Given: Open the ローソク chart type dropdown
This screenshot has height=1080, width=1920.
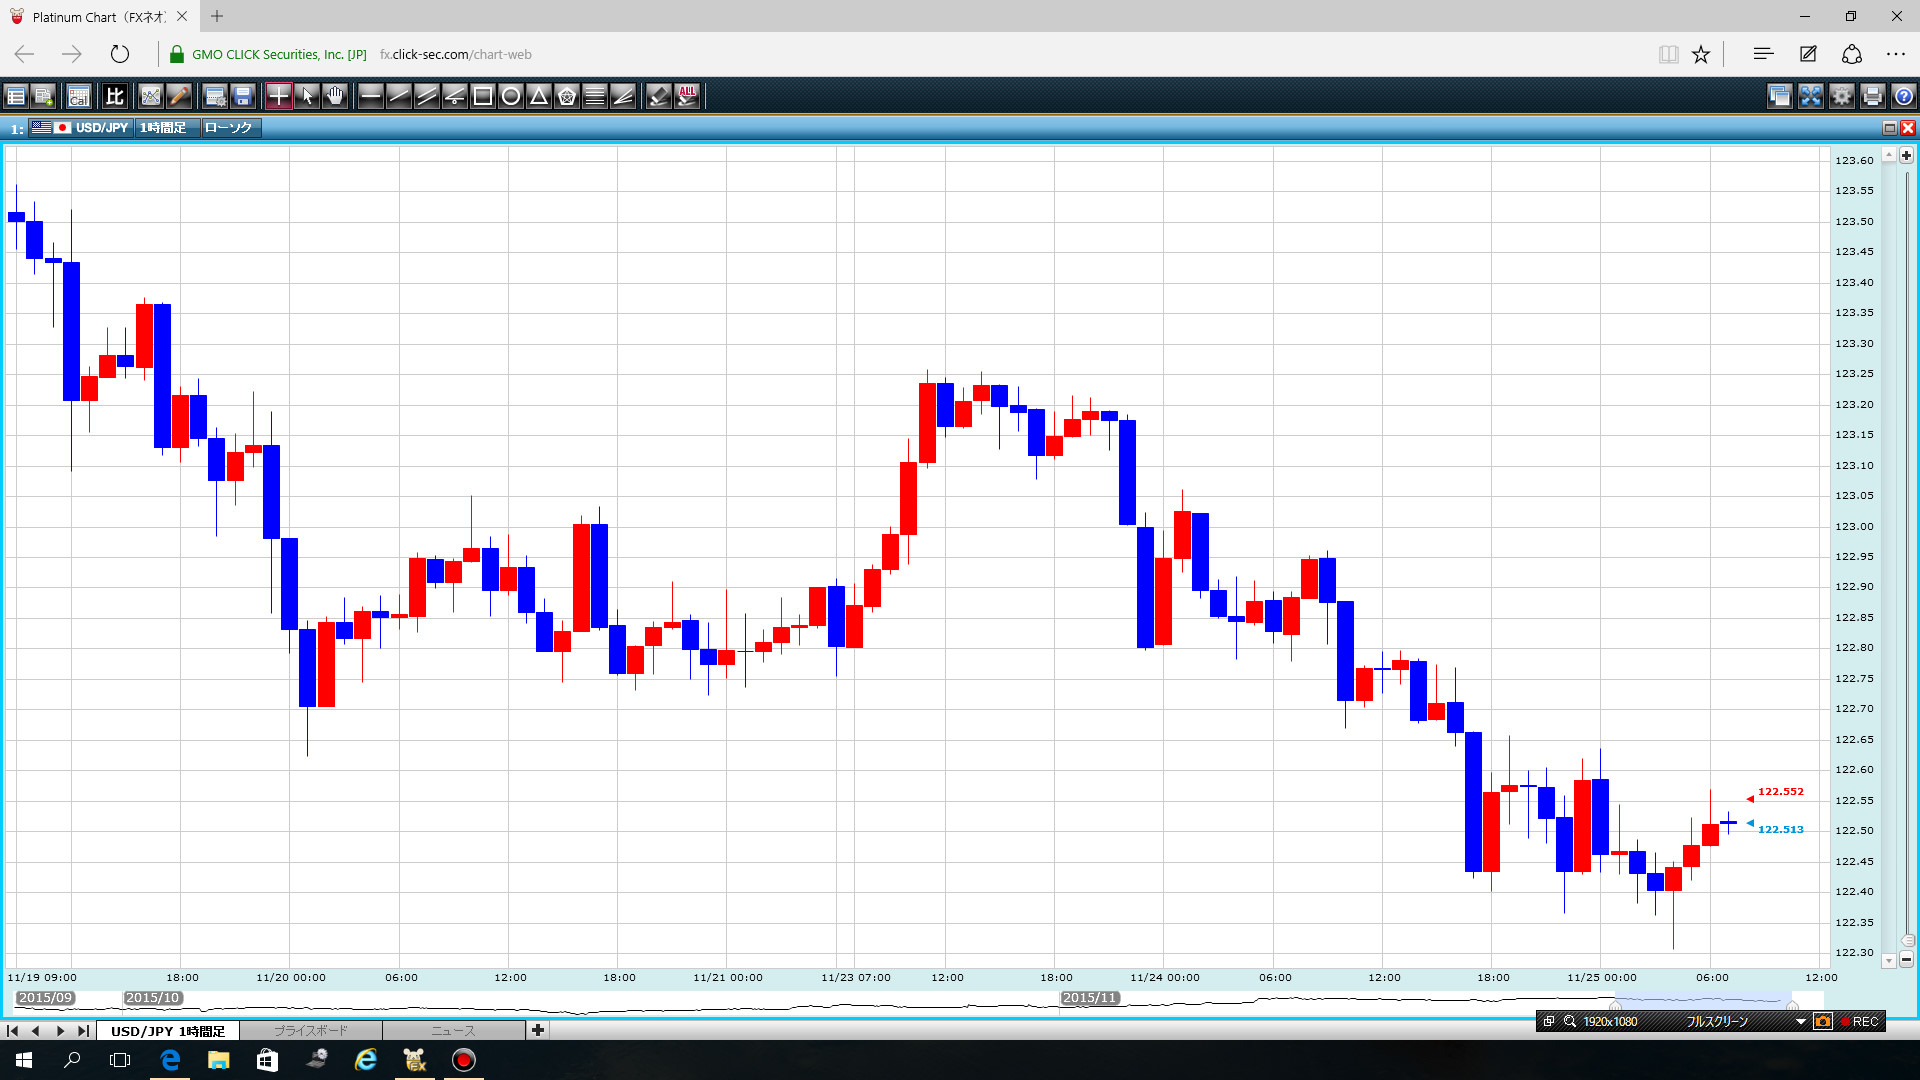Looking at the screenshot, I should pyautogui.click(x=229, y=128).
